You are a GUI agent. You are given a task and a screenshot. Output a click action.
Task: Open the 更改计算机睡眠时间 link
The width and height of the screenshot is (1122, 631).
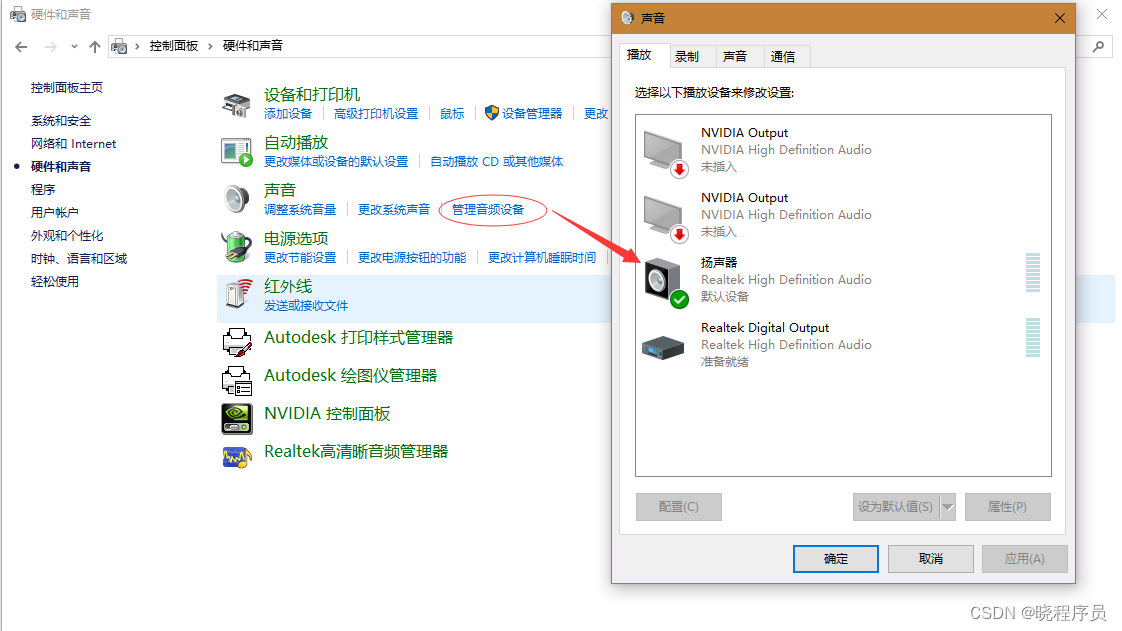(x=542, y=258)
